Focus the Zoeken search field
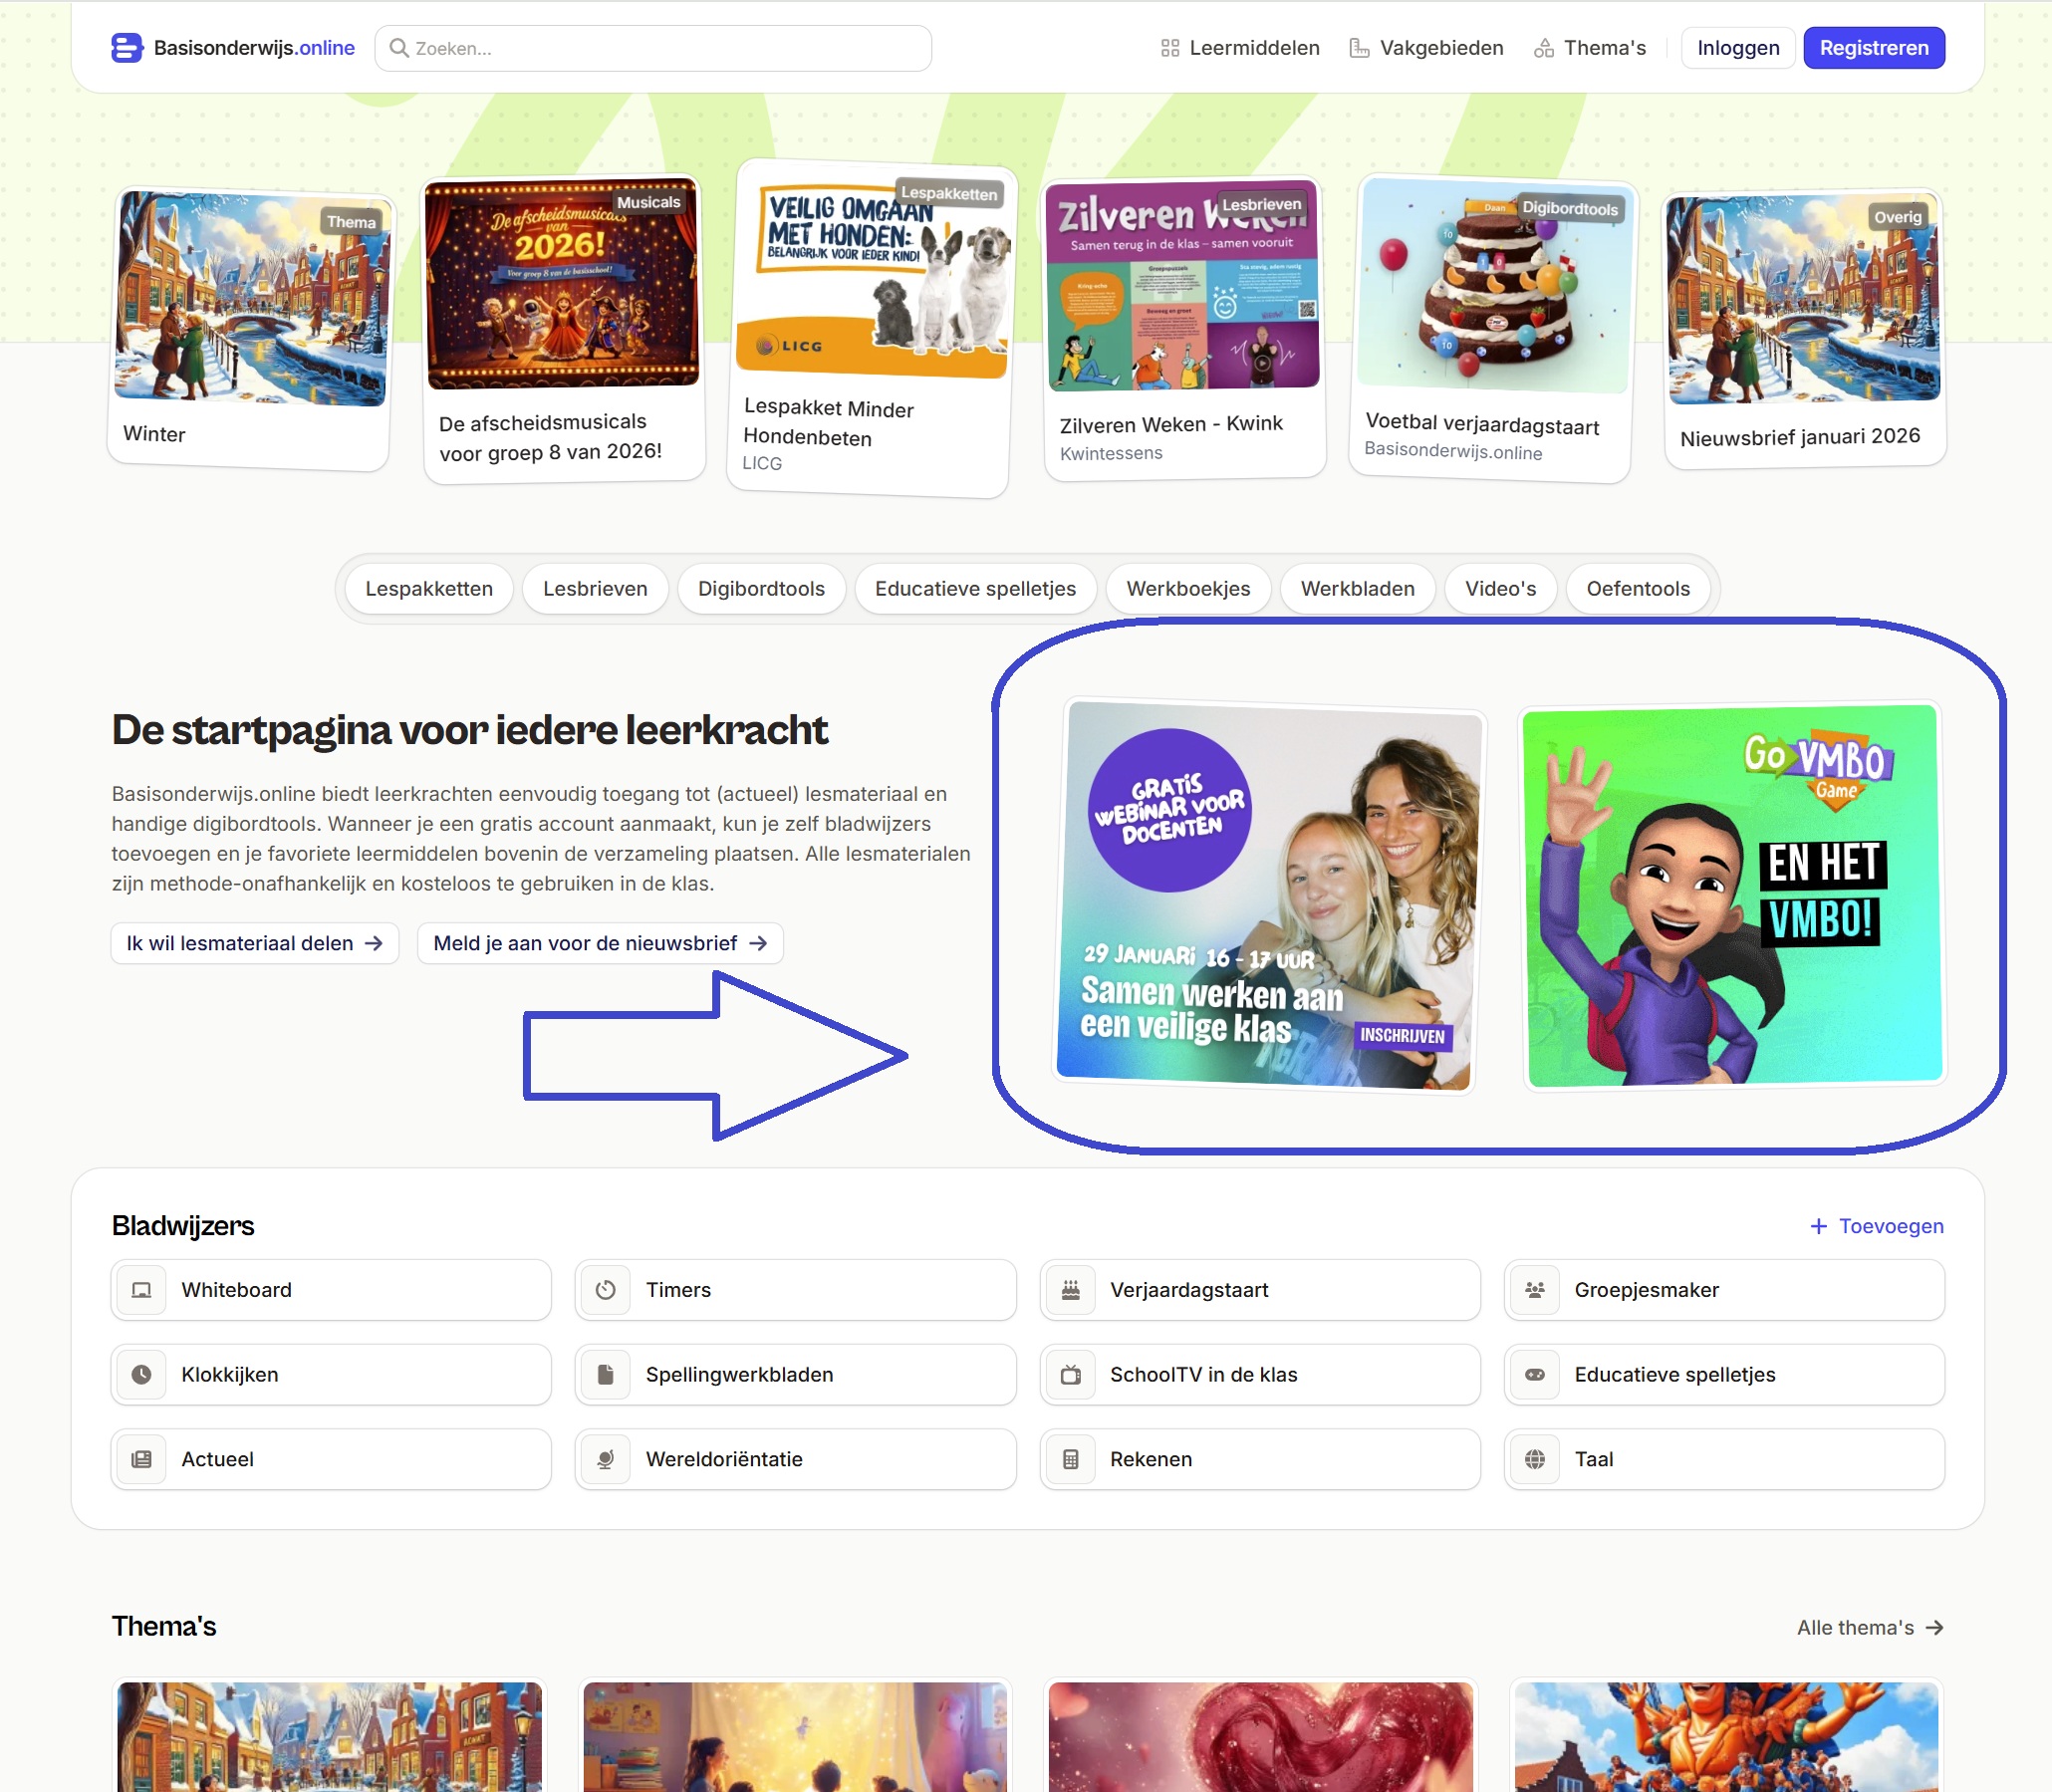Image resolution: width=2052 pixels, height=1792 pixels. 653,48
